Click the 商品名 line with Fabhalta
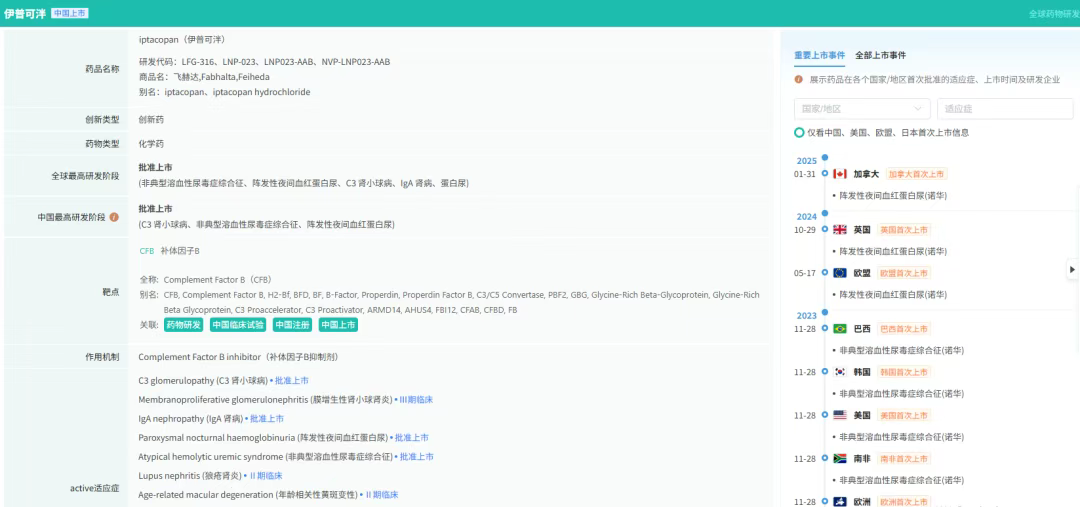Screen dimensions: 1080x507 point(205,76)
